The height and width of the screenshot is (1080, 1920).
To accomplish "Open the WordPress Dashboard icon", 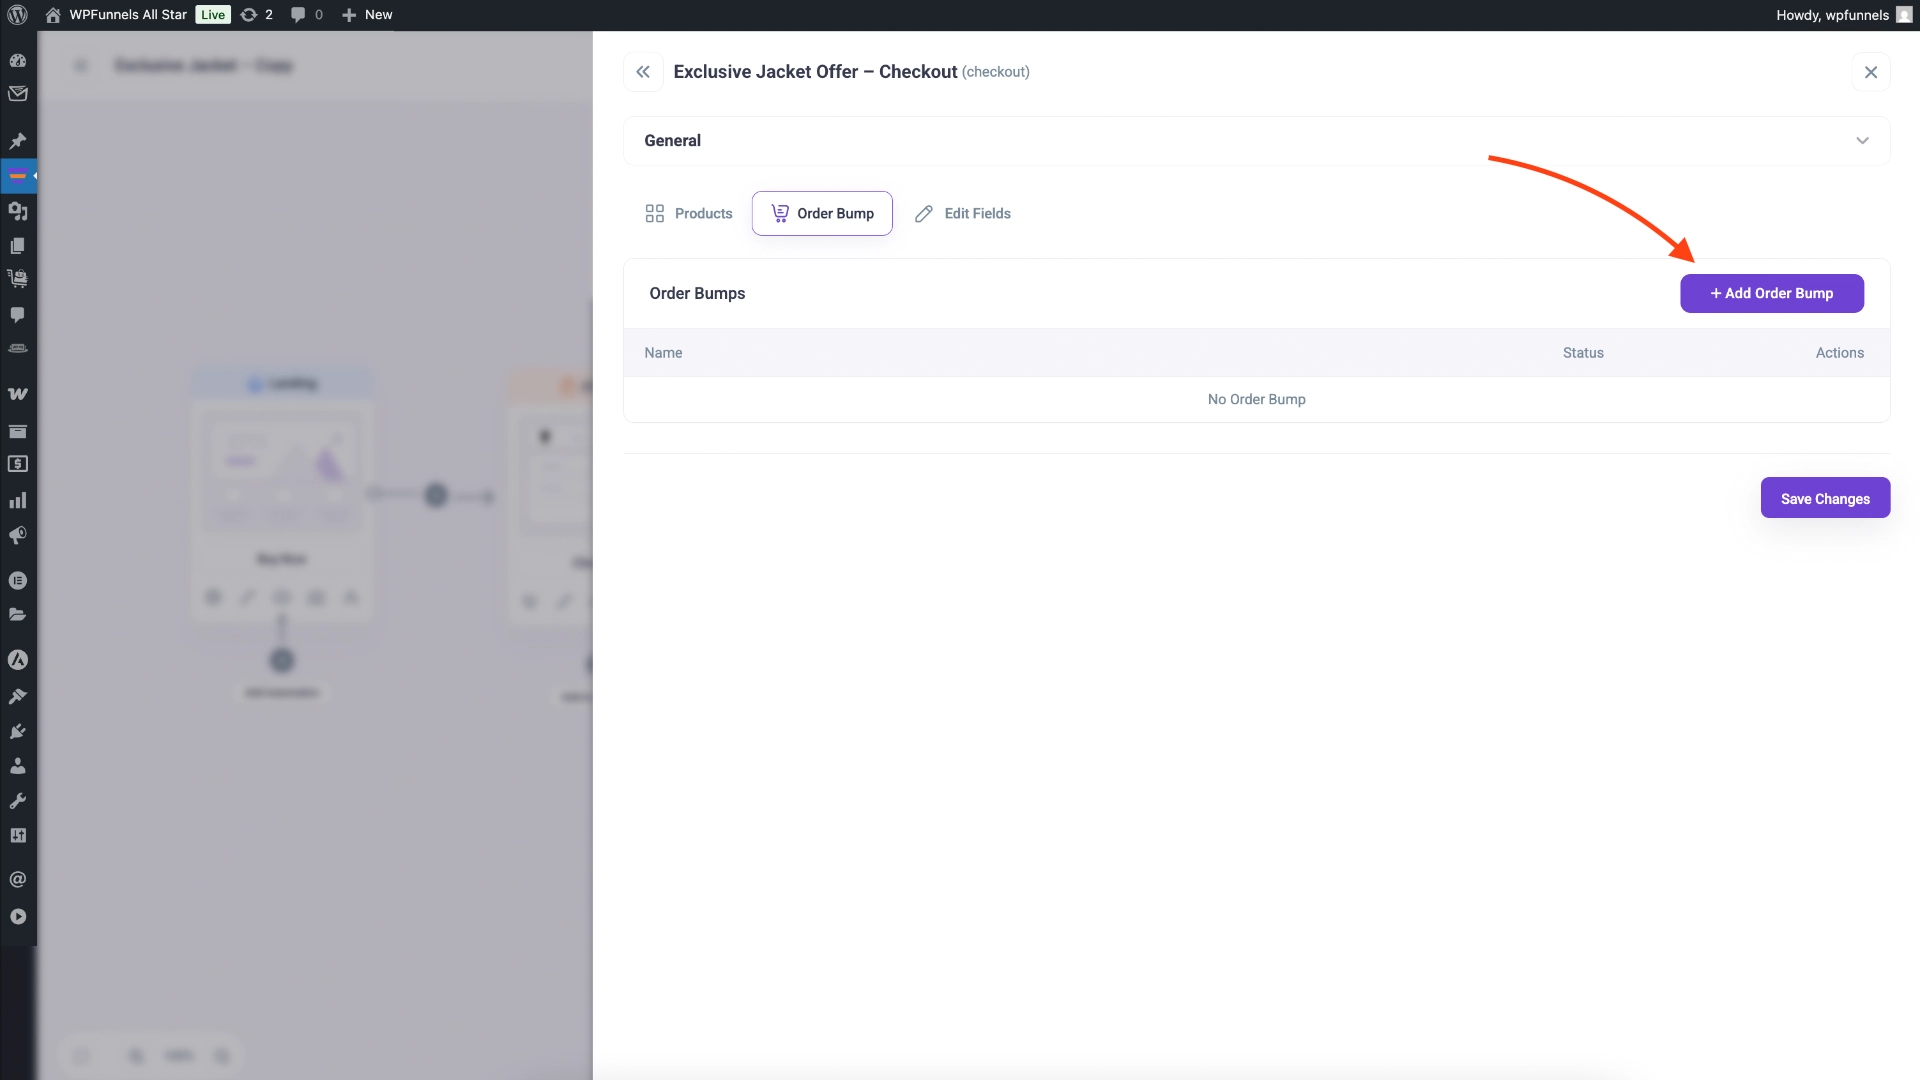I will coord(18,61).
